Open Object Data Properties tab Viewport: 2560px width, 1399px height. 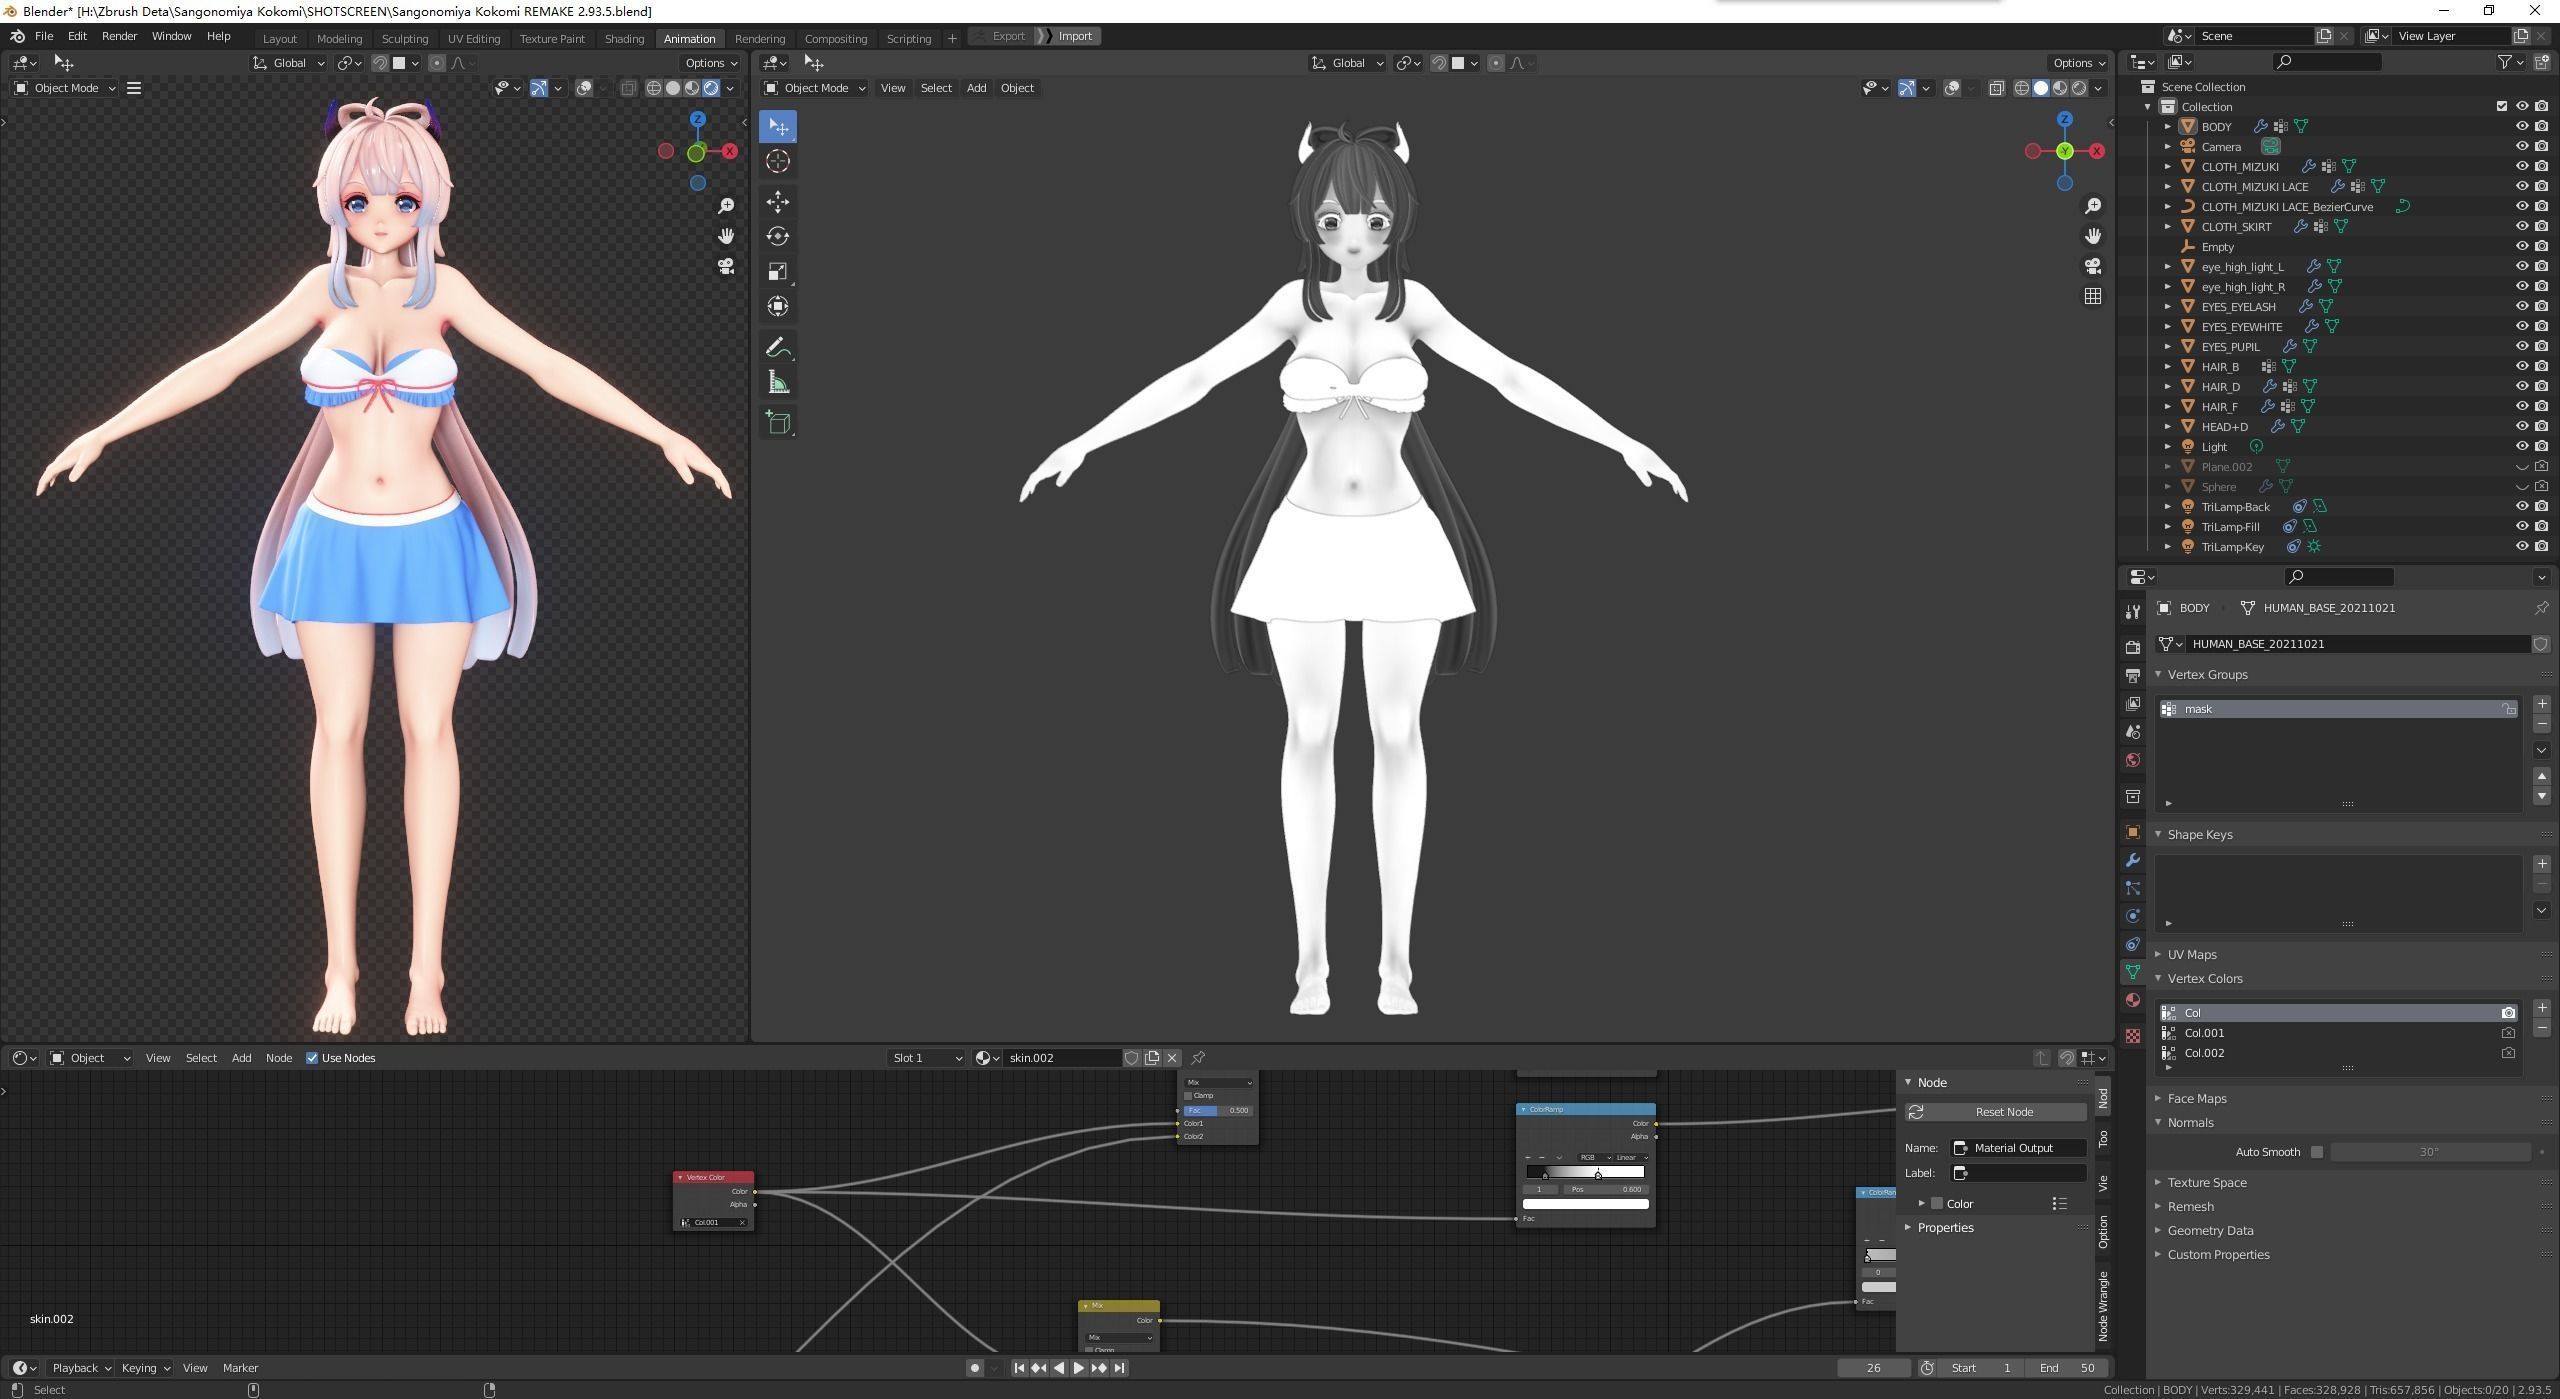coord(2132,972)
